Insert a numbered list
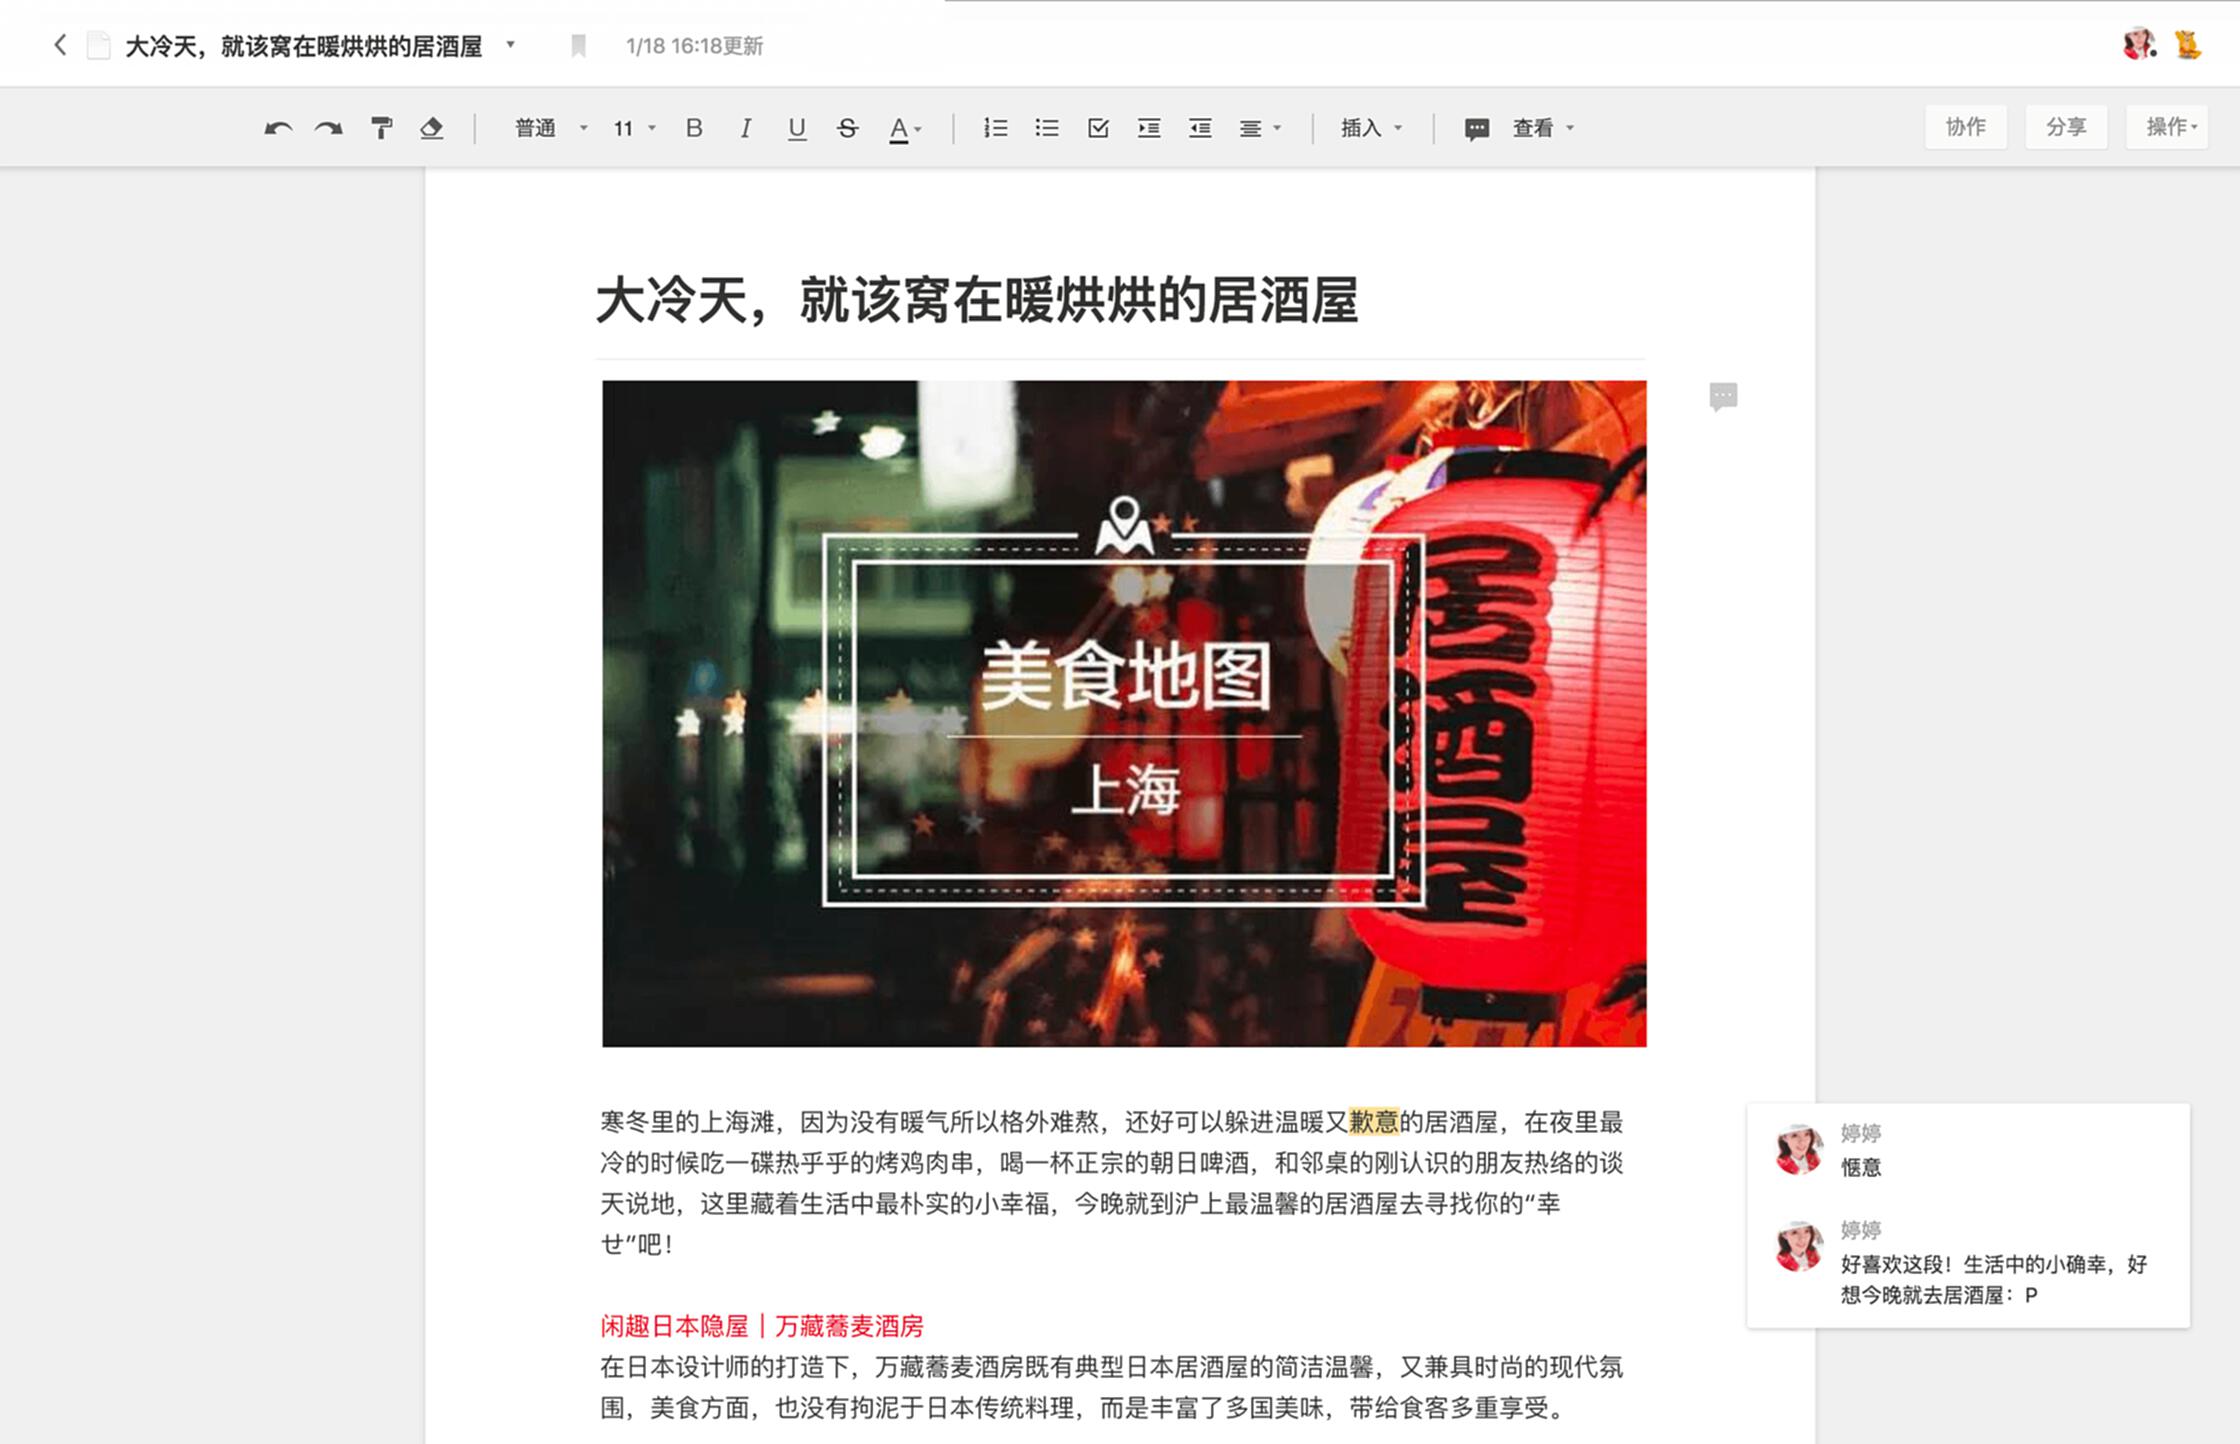 995,128
